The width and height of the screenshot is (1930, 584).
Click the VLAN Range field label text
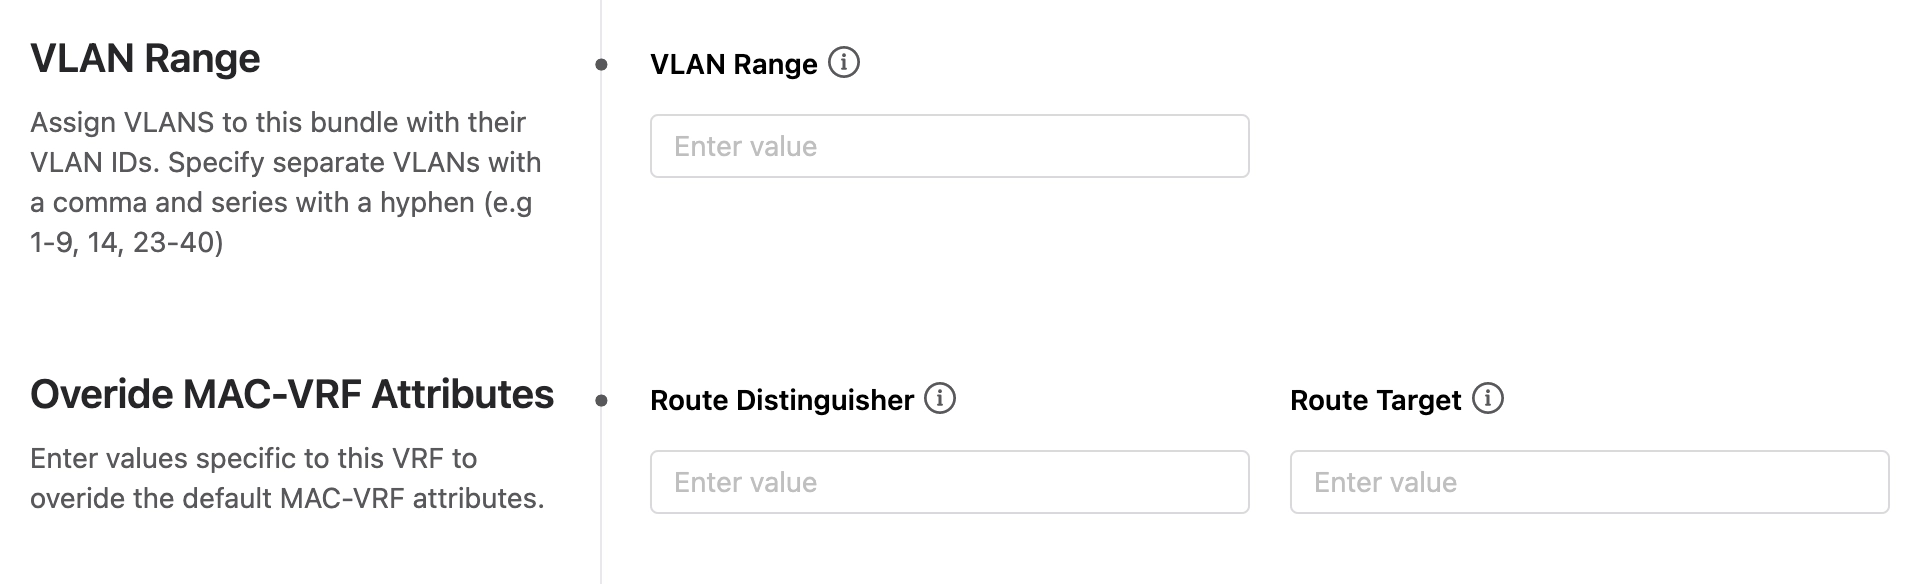point(733,63)
